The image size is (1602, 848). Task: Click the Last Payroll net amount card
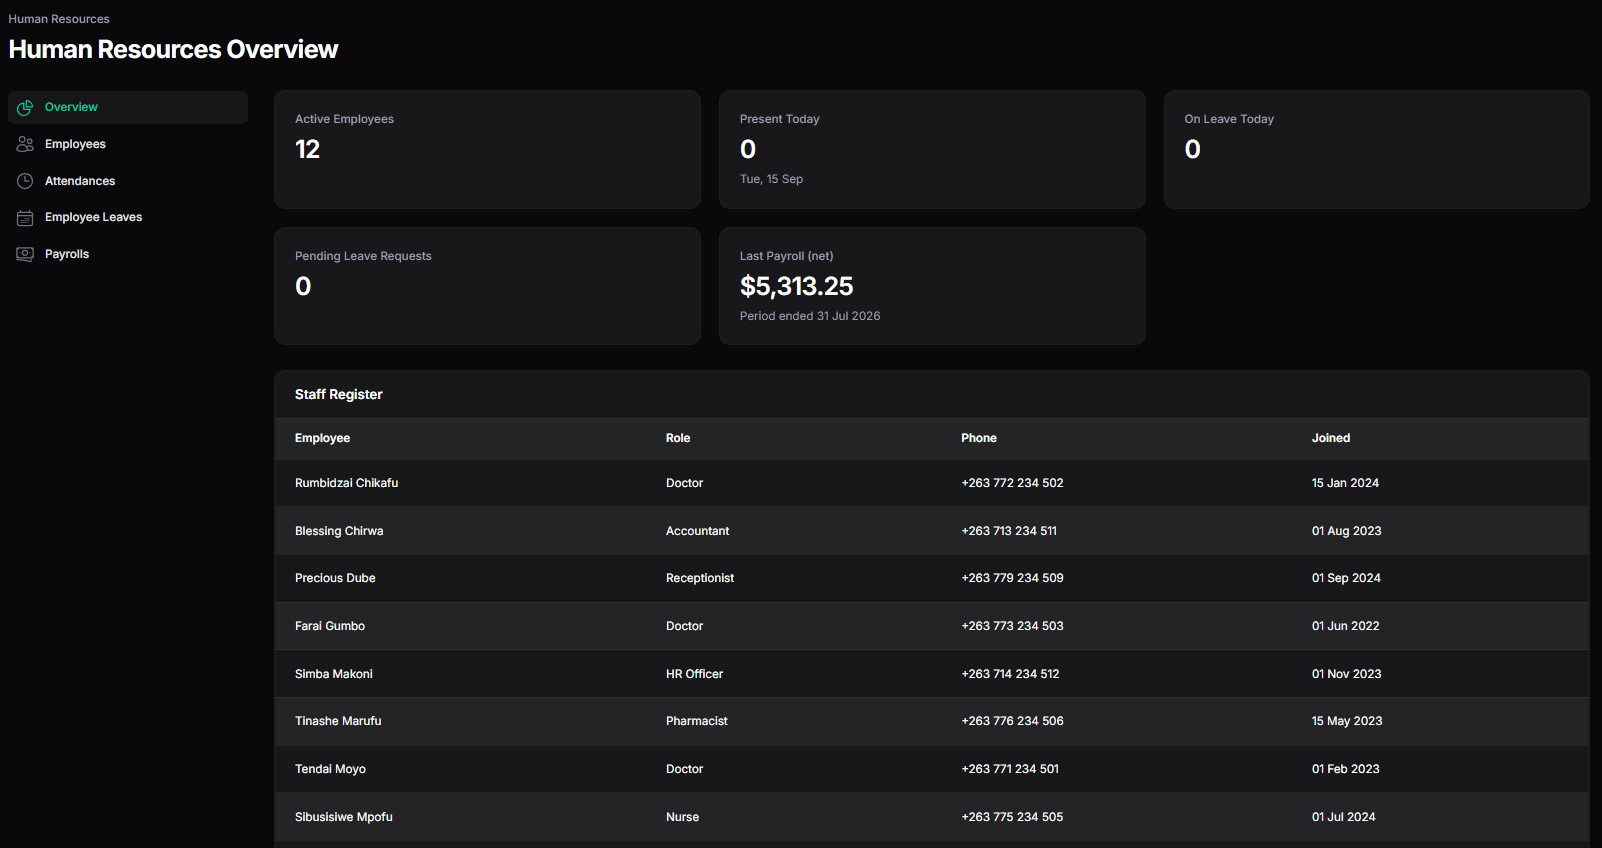tap(932, 286)
